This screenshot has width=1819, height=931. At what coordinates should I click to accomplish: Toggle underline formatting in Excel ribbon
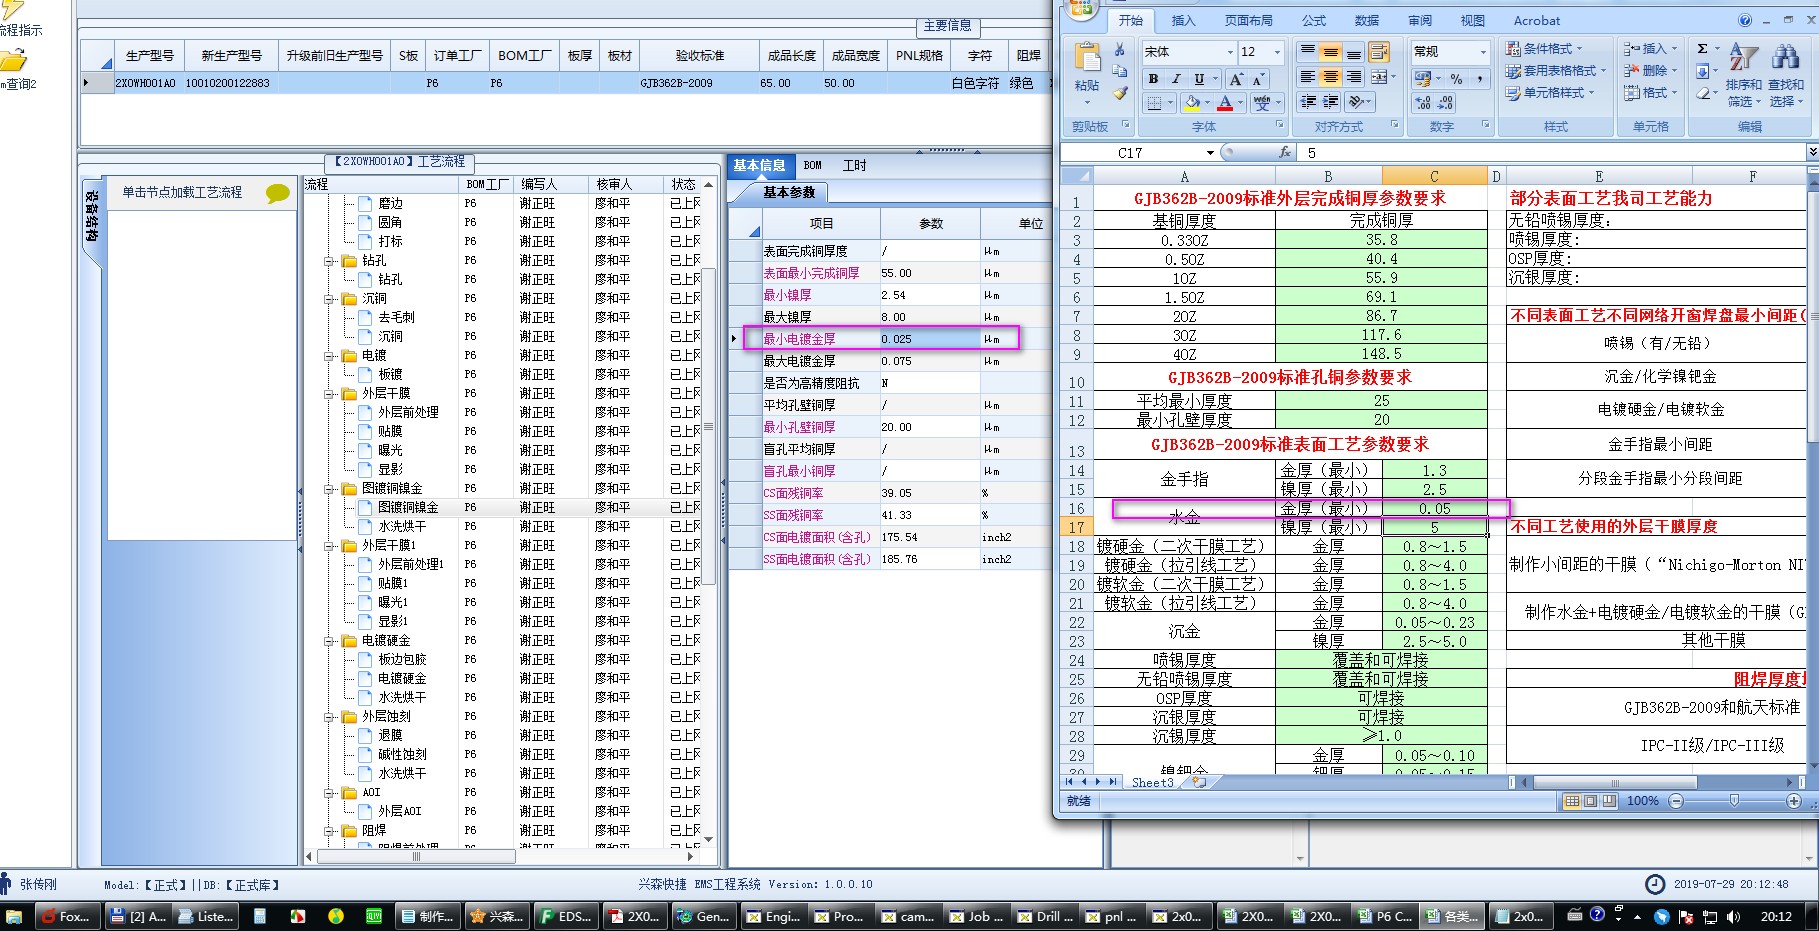[1199, 79]
